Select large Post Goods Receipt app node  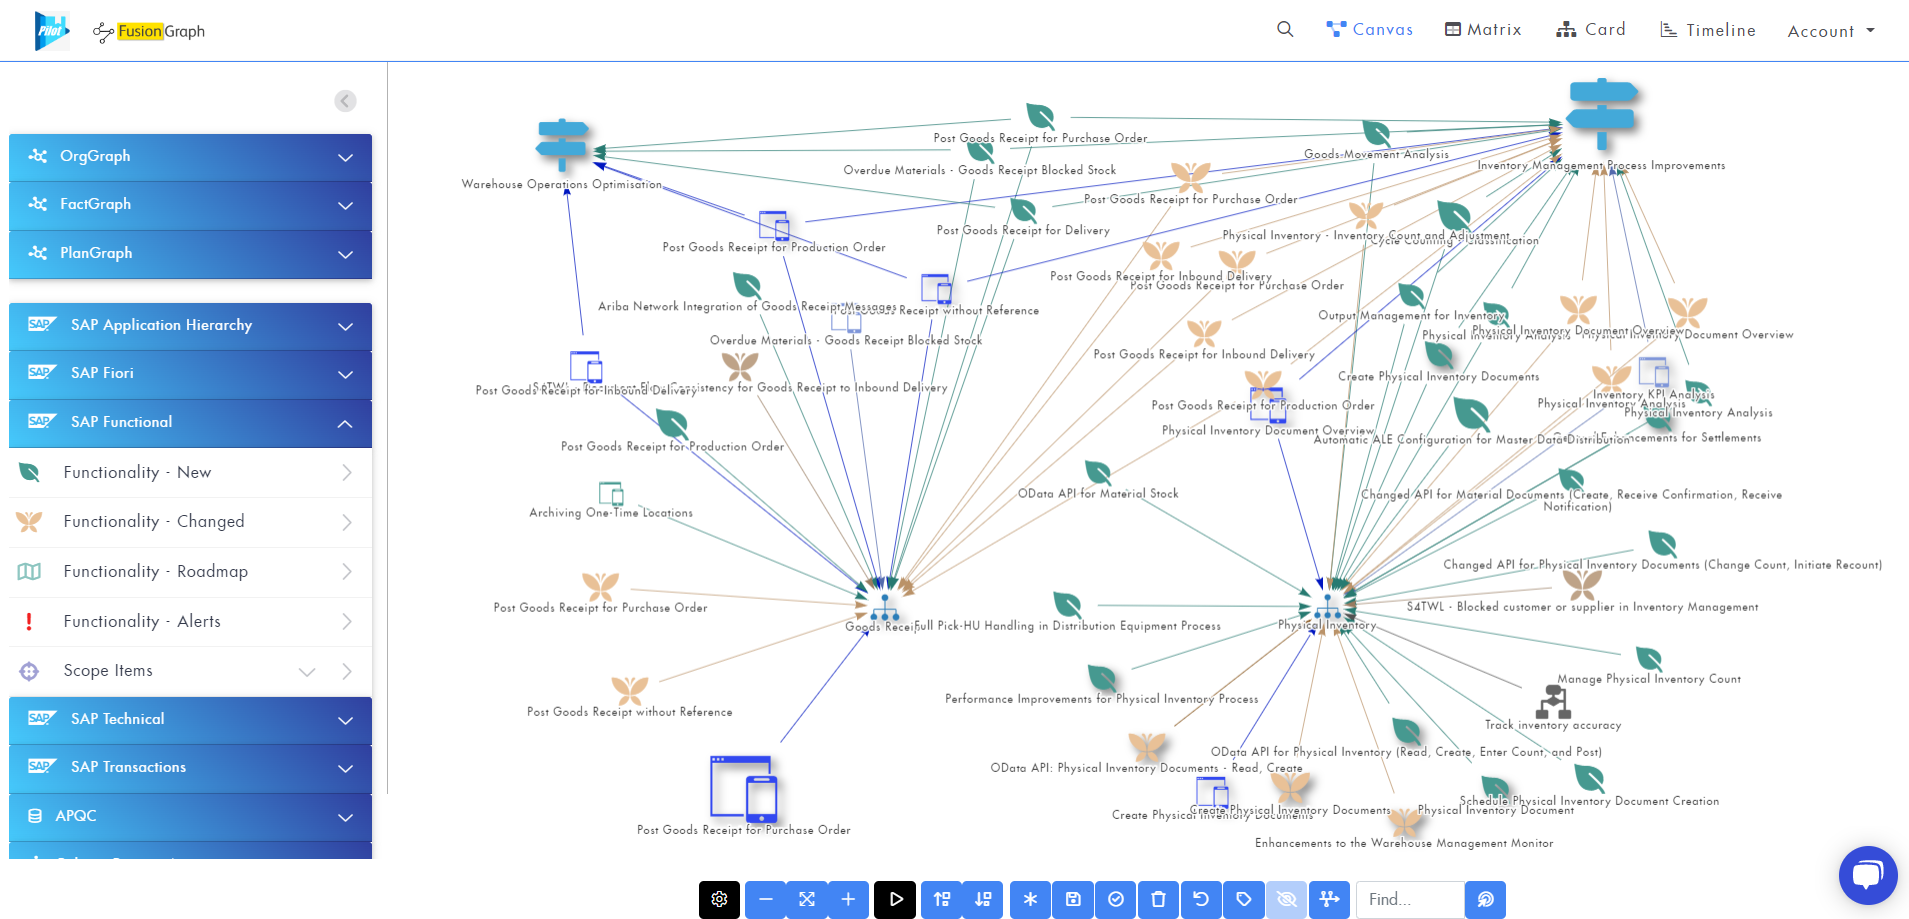744,788
